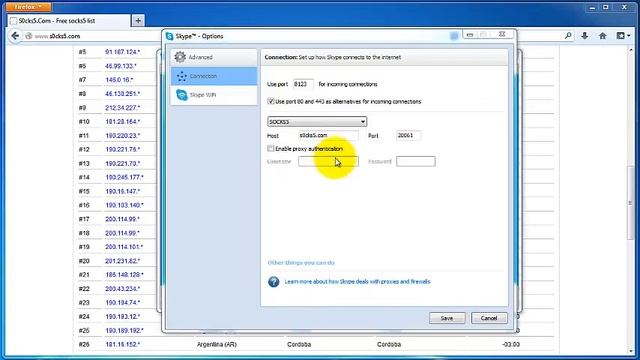The width and height of the screenshot is (640, 360).
Task: Open the Skype WiFi section
Action: pos(214,95)
